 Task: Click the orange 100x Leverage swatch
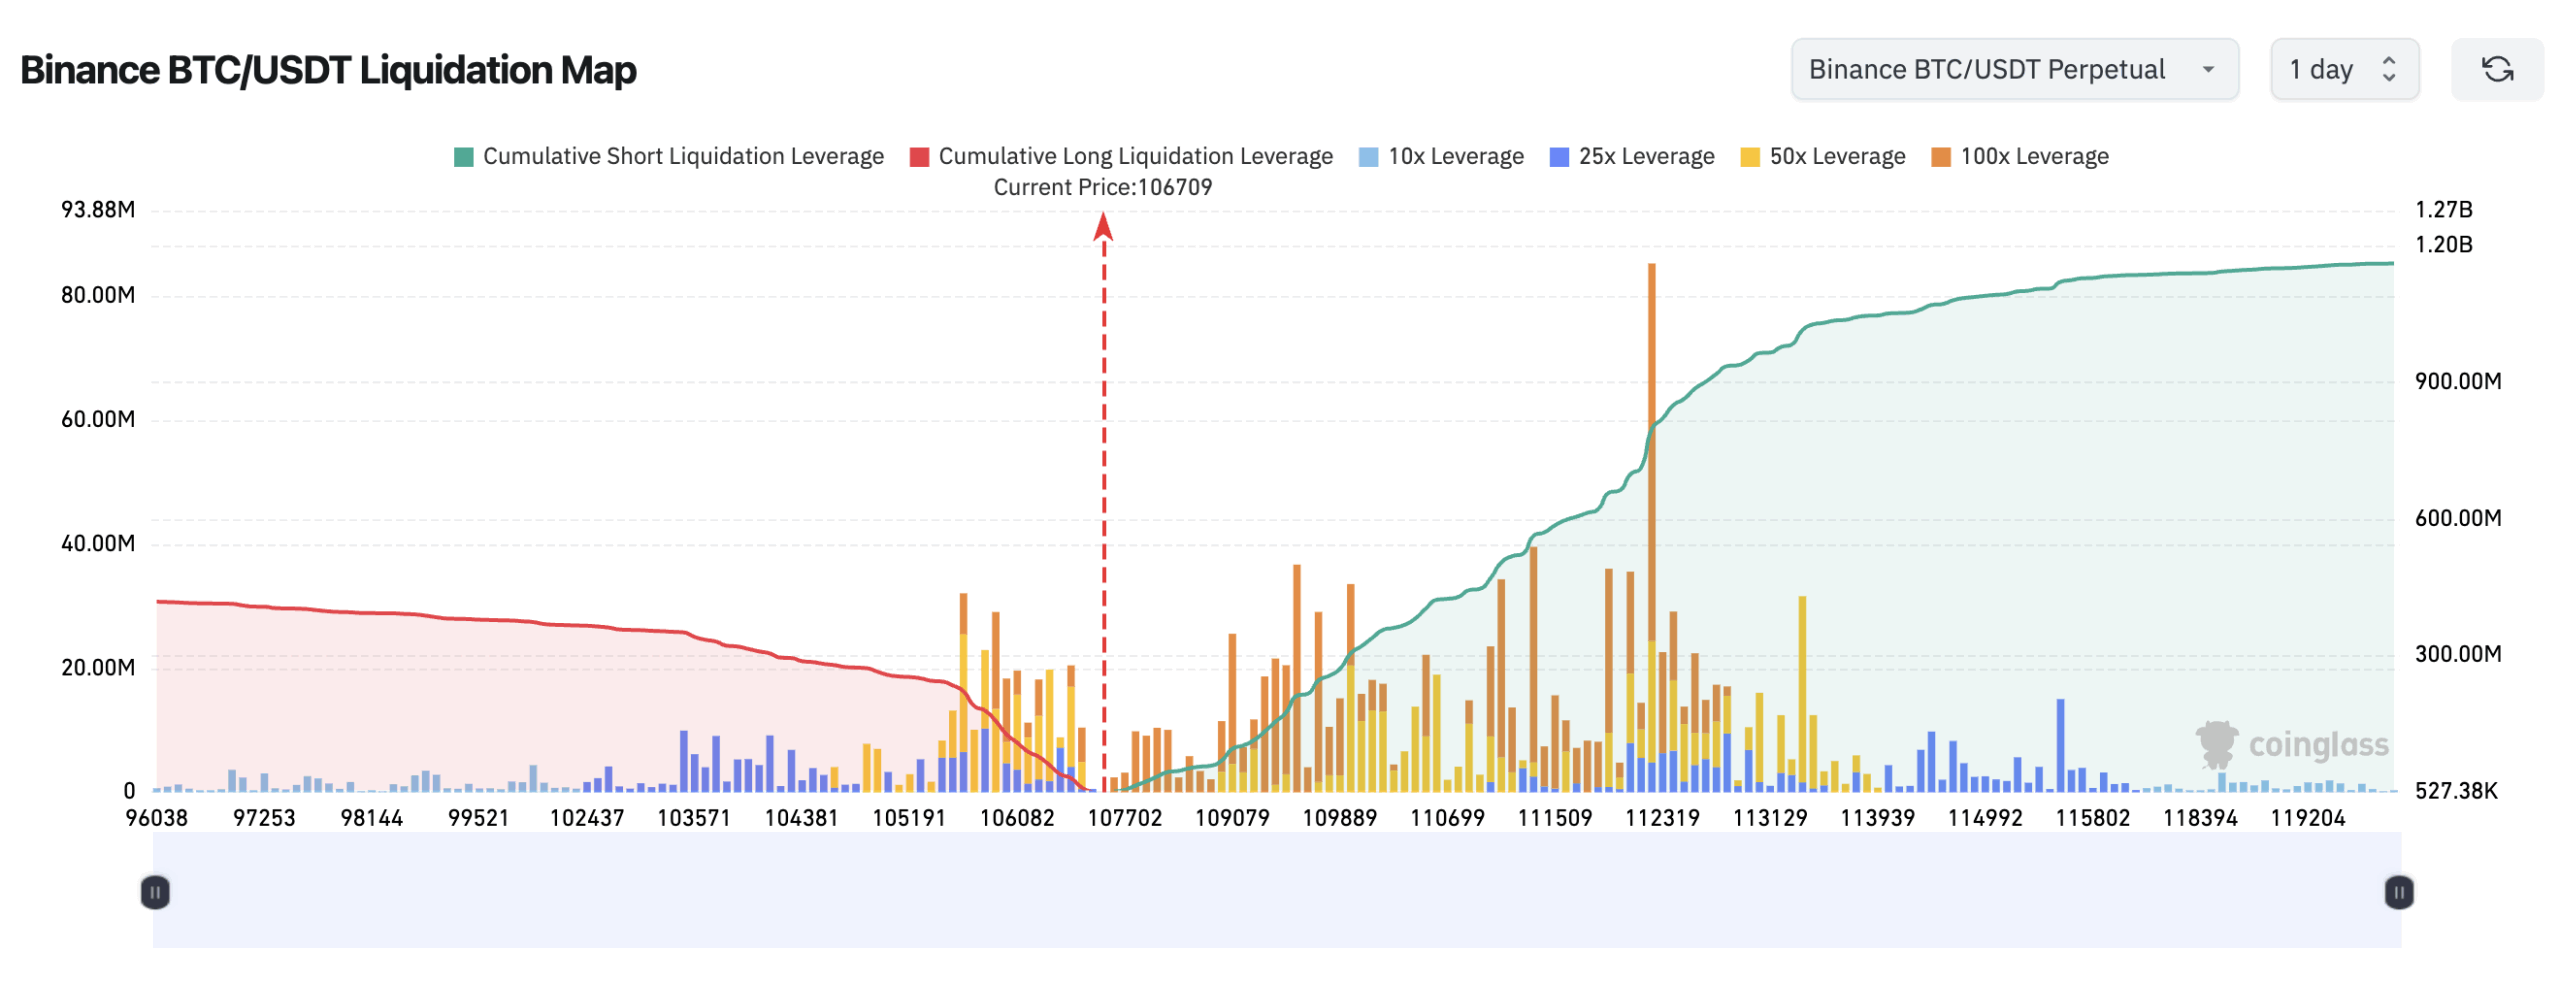pyautogui.click(x=1940, y=157)
